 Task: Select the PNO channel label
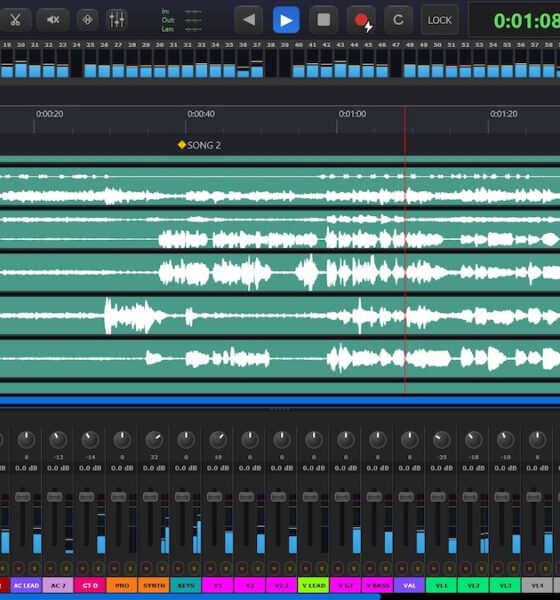122,585
